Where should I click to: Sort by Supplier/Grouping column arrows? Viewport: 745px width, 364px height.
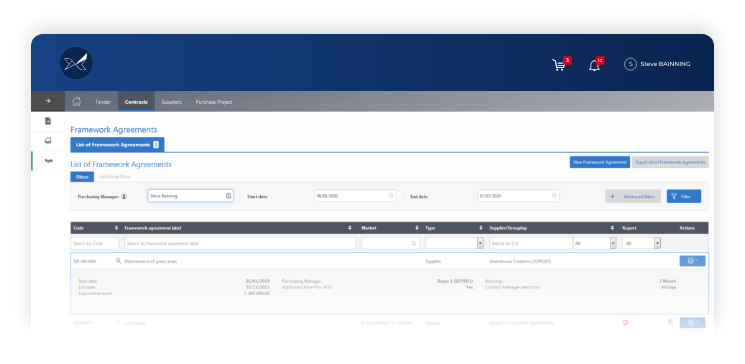612,228
